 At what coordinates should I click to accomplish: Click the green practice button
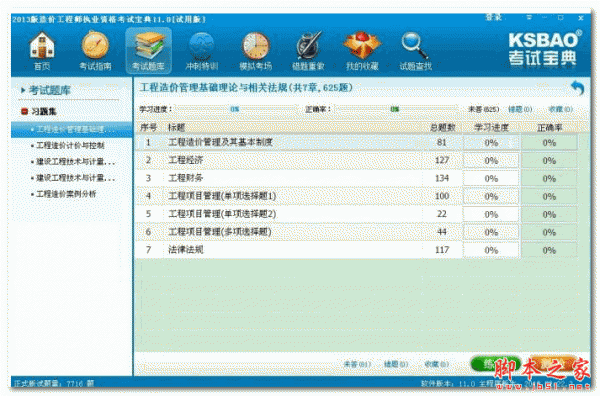pos(495,364)
